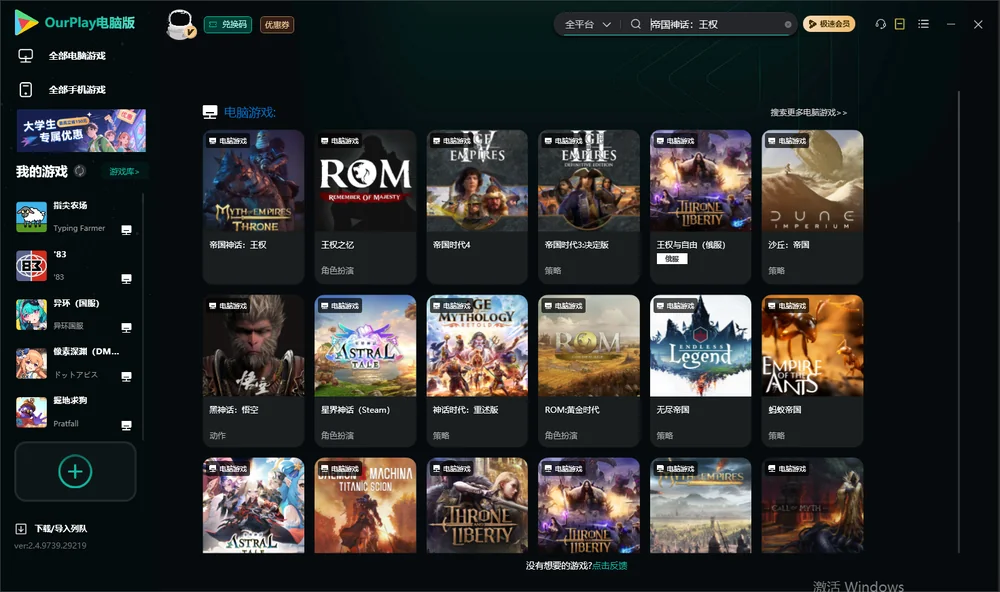
Task: Expand the 全平台 platform dropdown
Action: point(587,24)
